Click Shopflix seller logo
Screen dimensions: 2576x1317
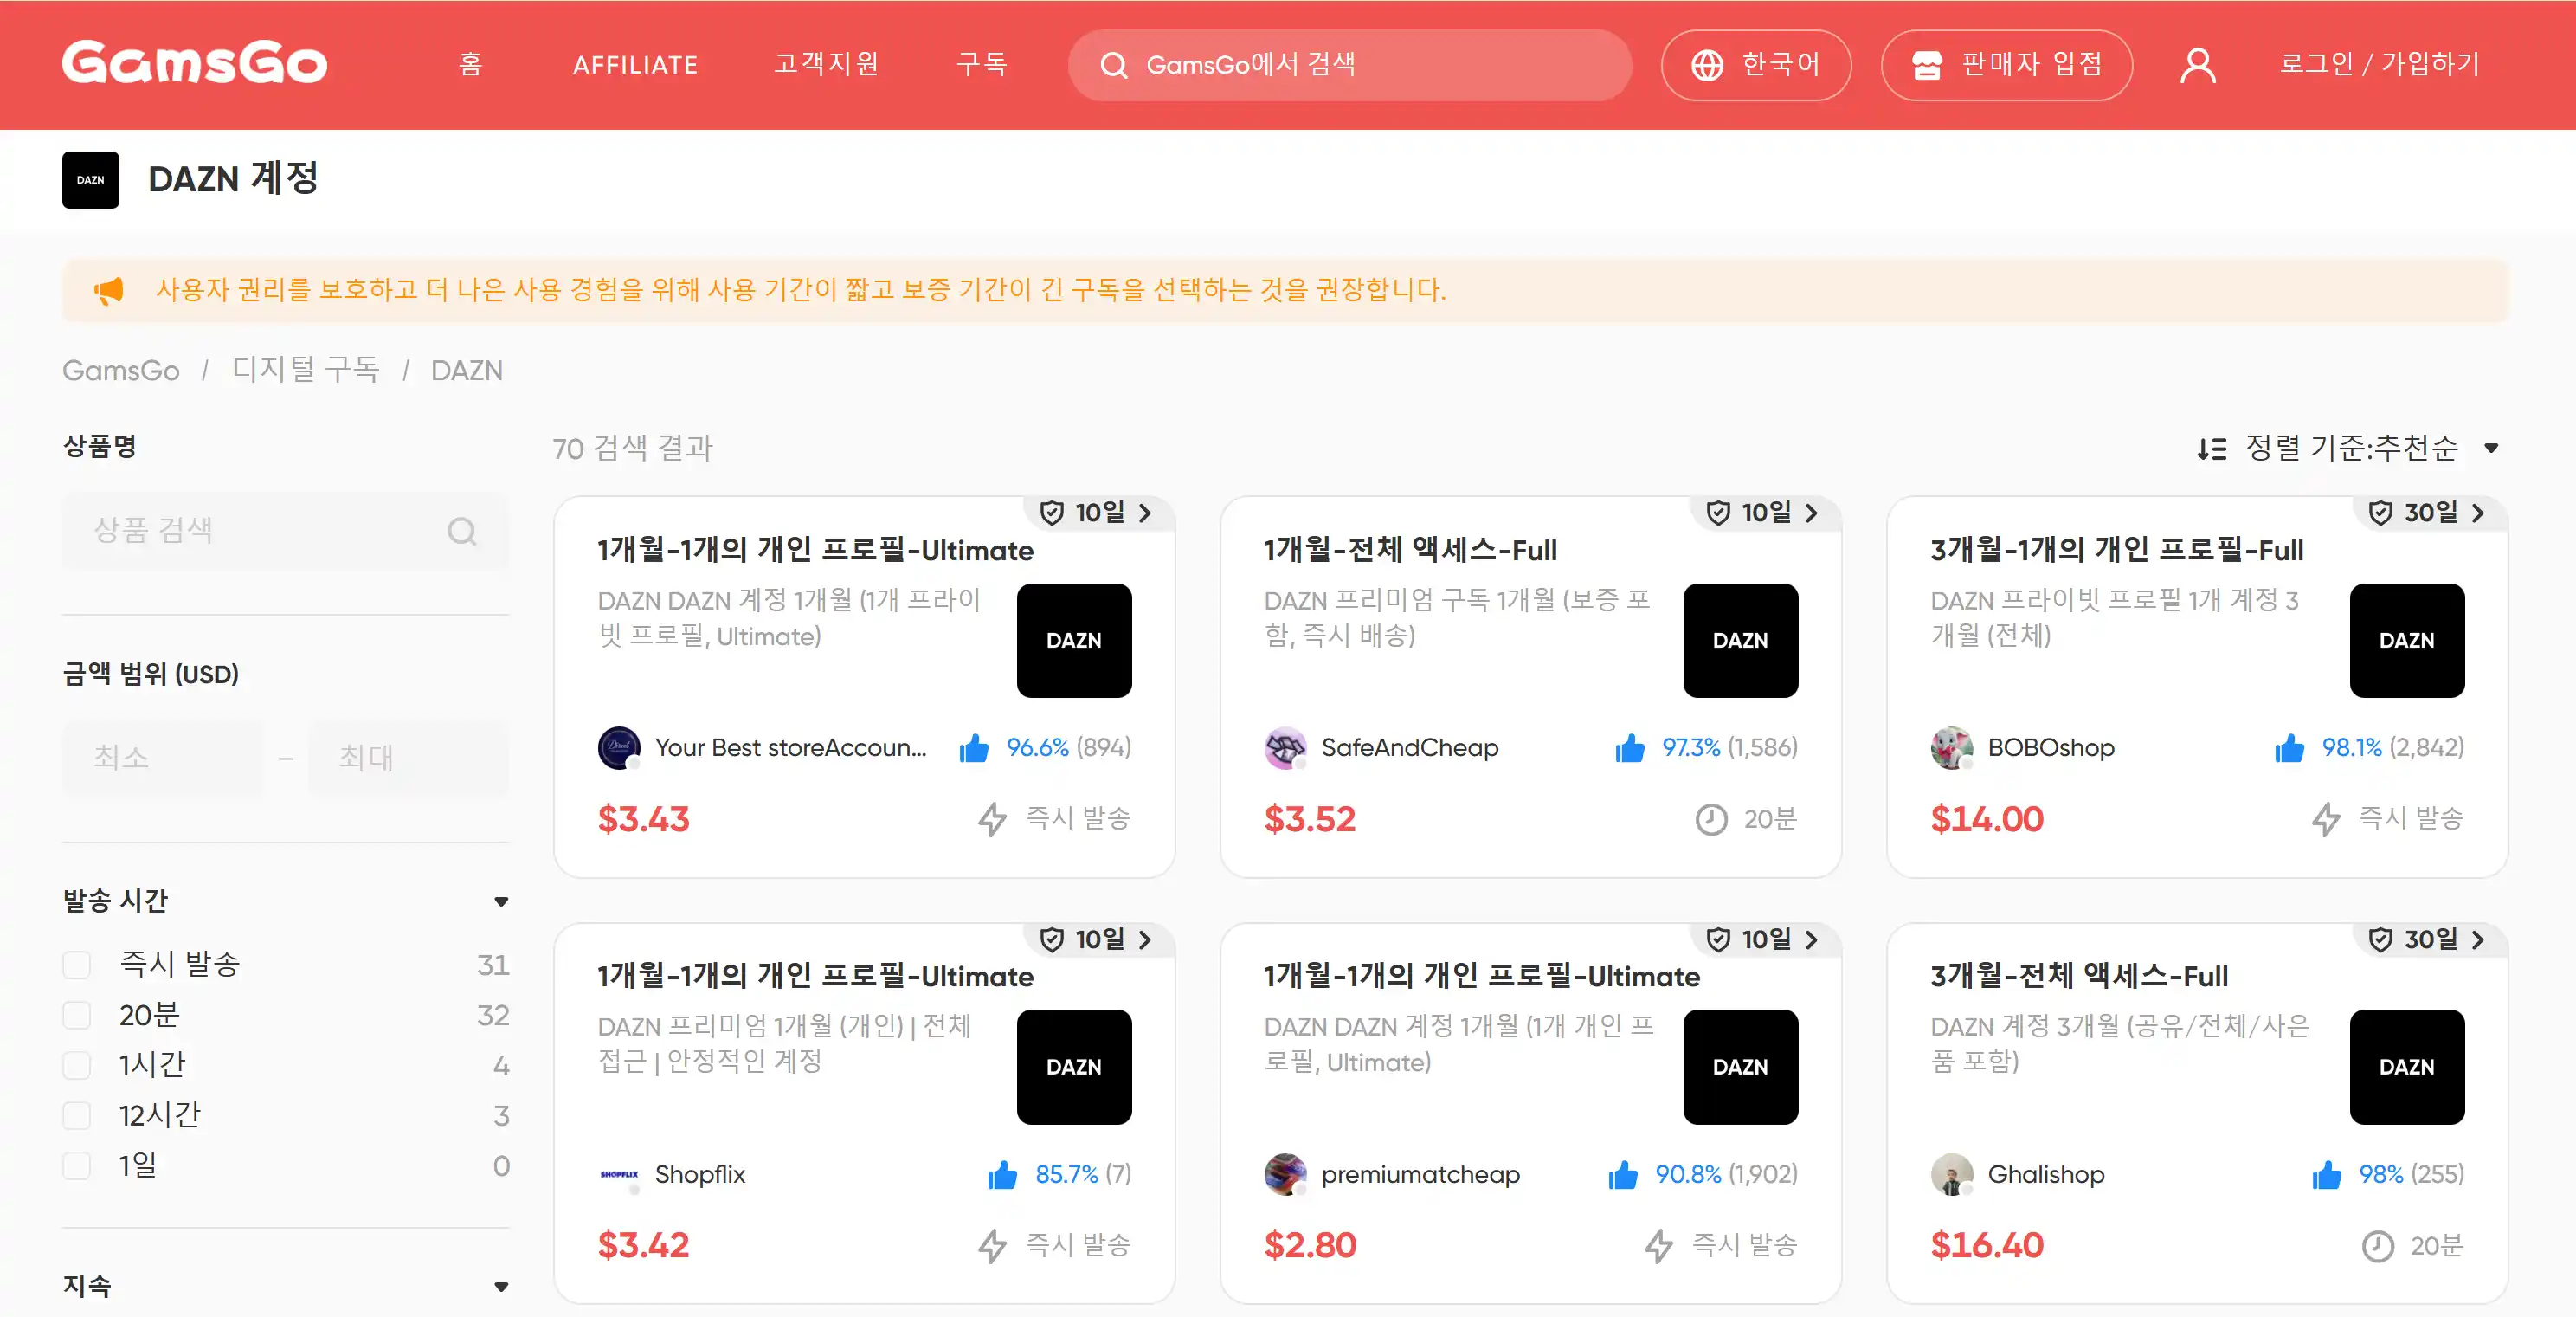618,1174
